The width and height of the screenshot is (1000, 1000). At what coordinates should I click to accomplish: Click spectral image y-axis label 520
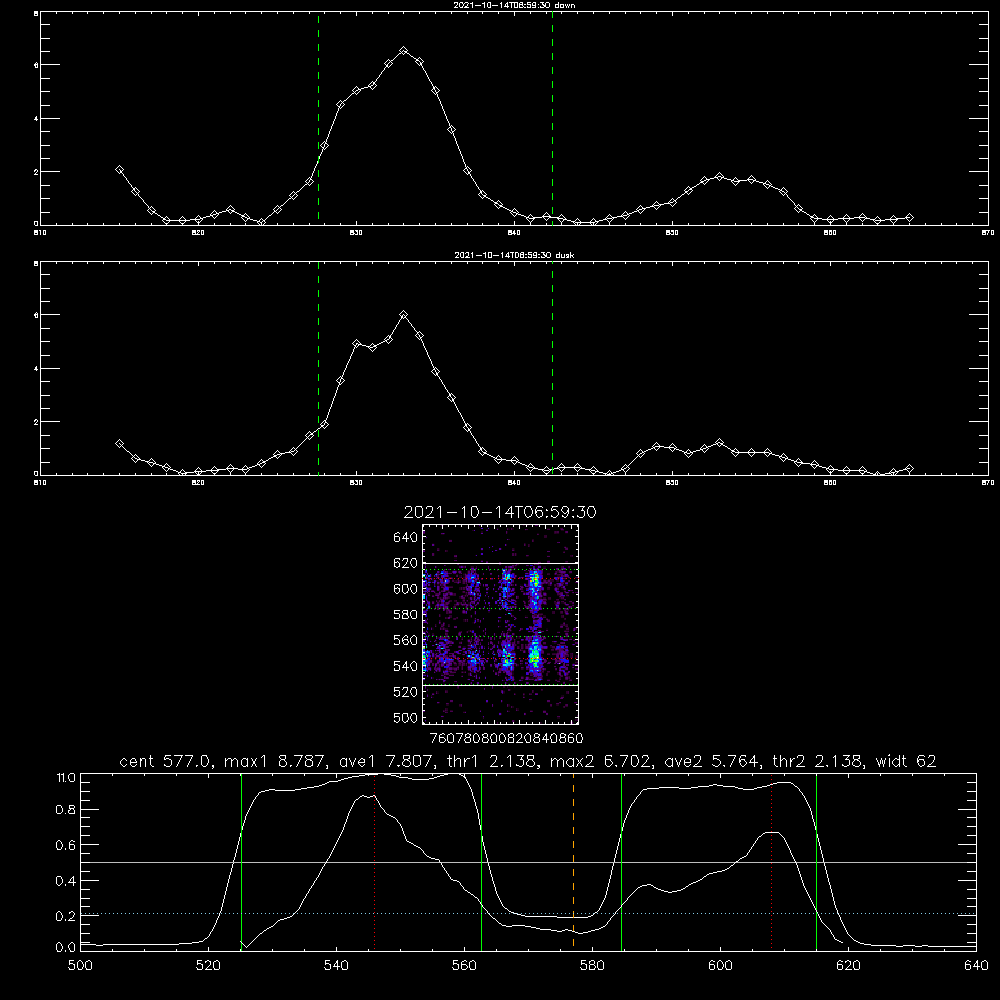click(405, 692)
